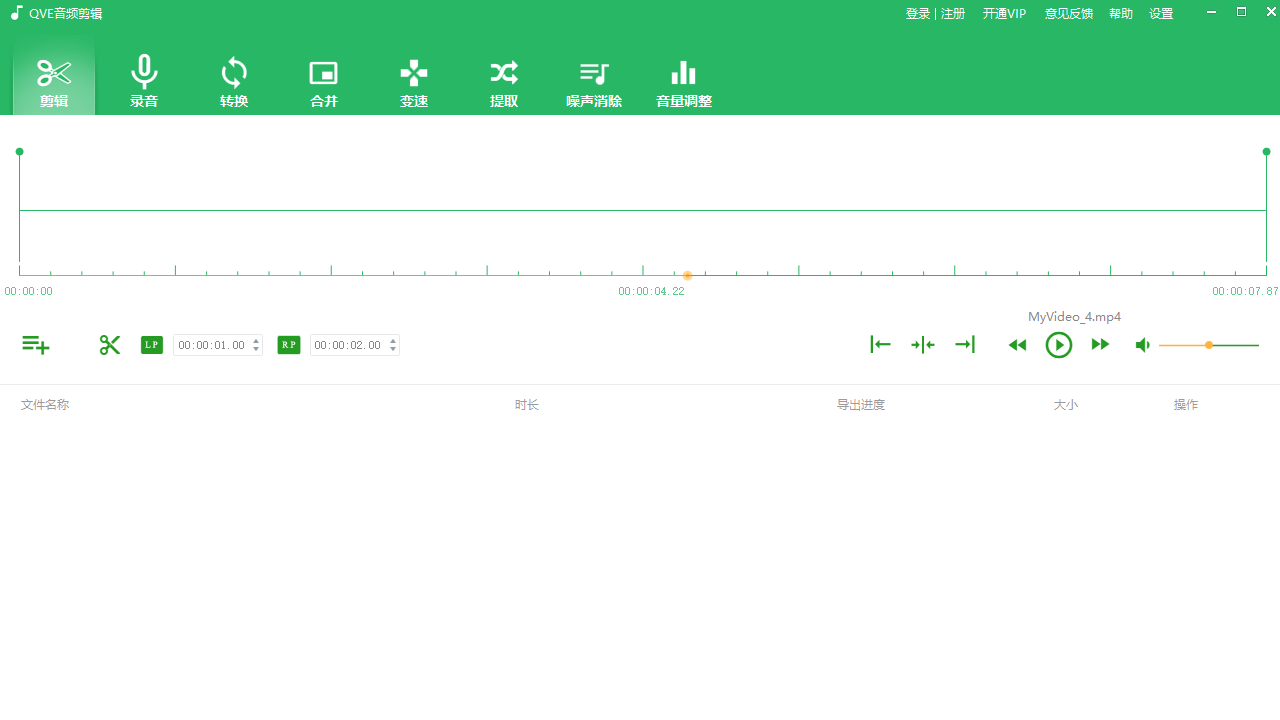Jump to selection start icon

coord(880,345)
